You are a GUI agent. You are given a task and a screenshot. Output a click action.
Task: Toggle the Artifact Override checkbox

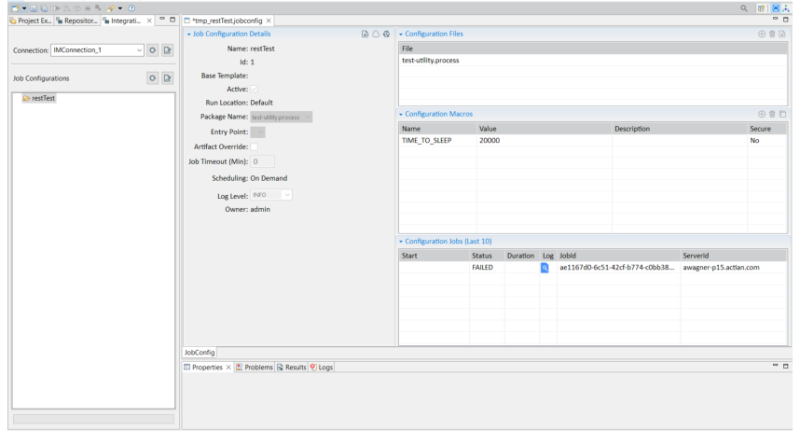tap(253, 147)
